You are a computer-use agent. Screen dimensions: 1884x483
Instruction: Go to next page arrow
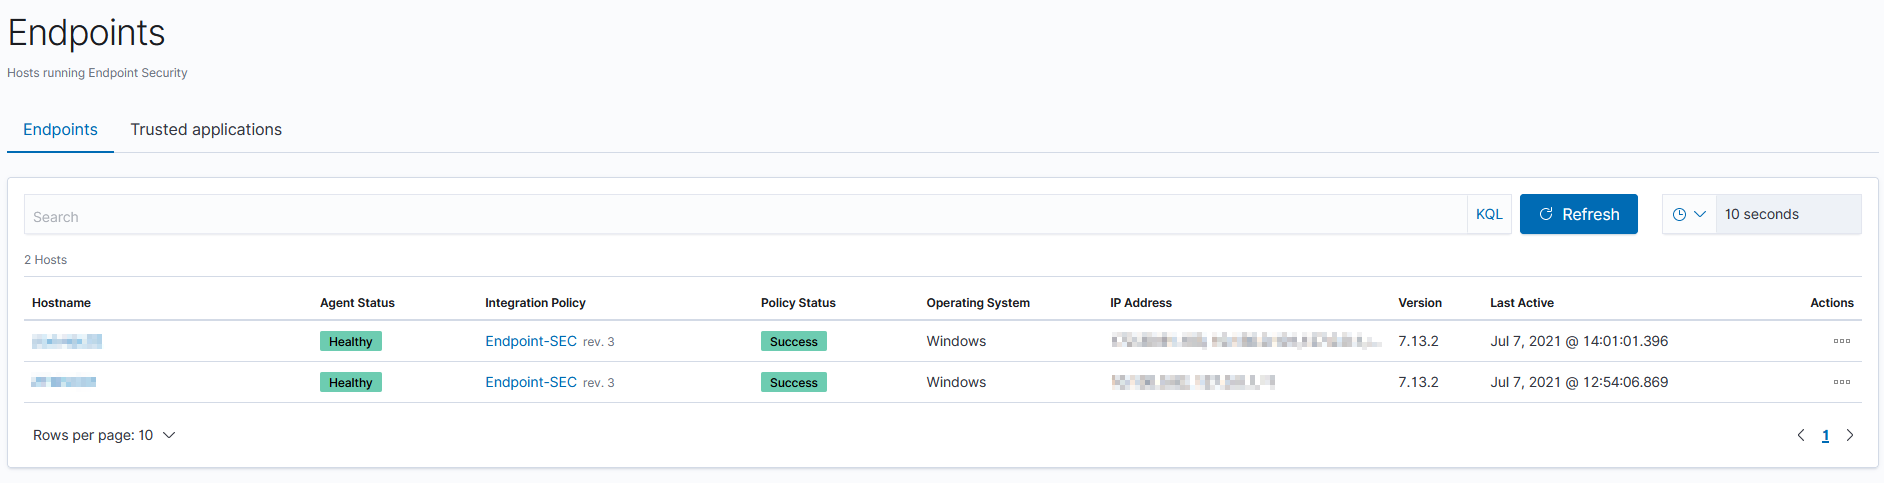tap(1849, 435)
